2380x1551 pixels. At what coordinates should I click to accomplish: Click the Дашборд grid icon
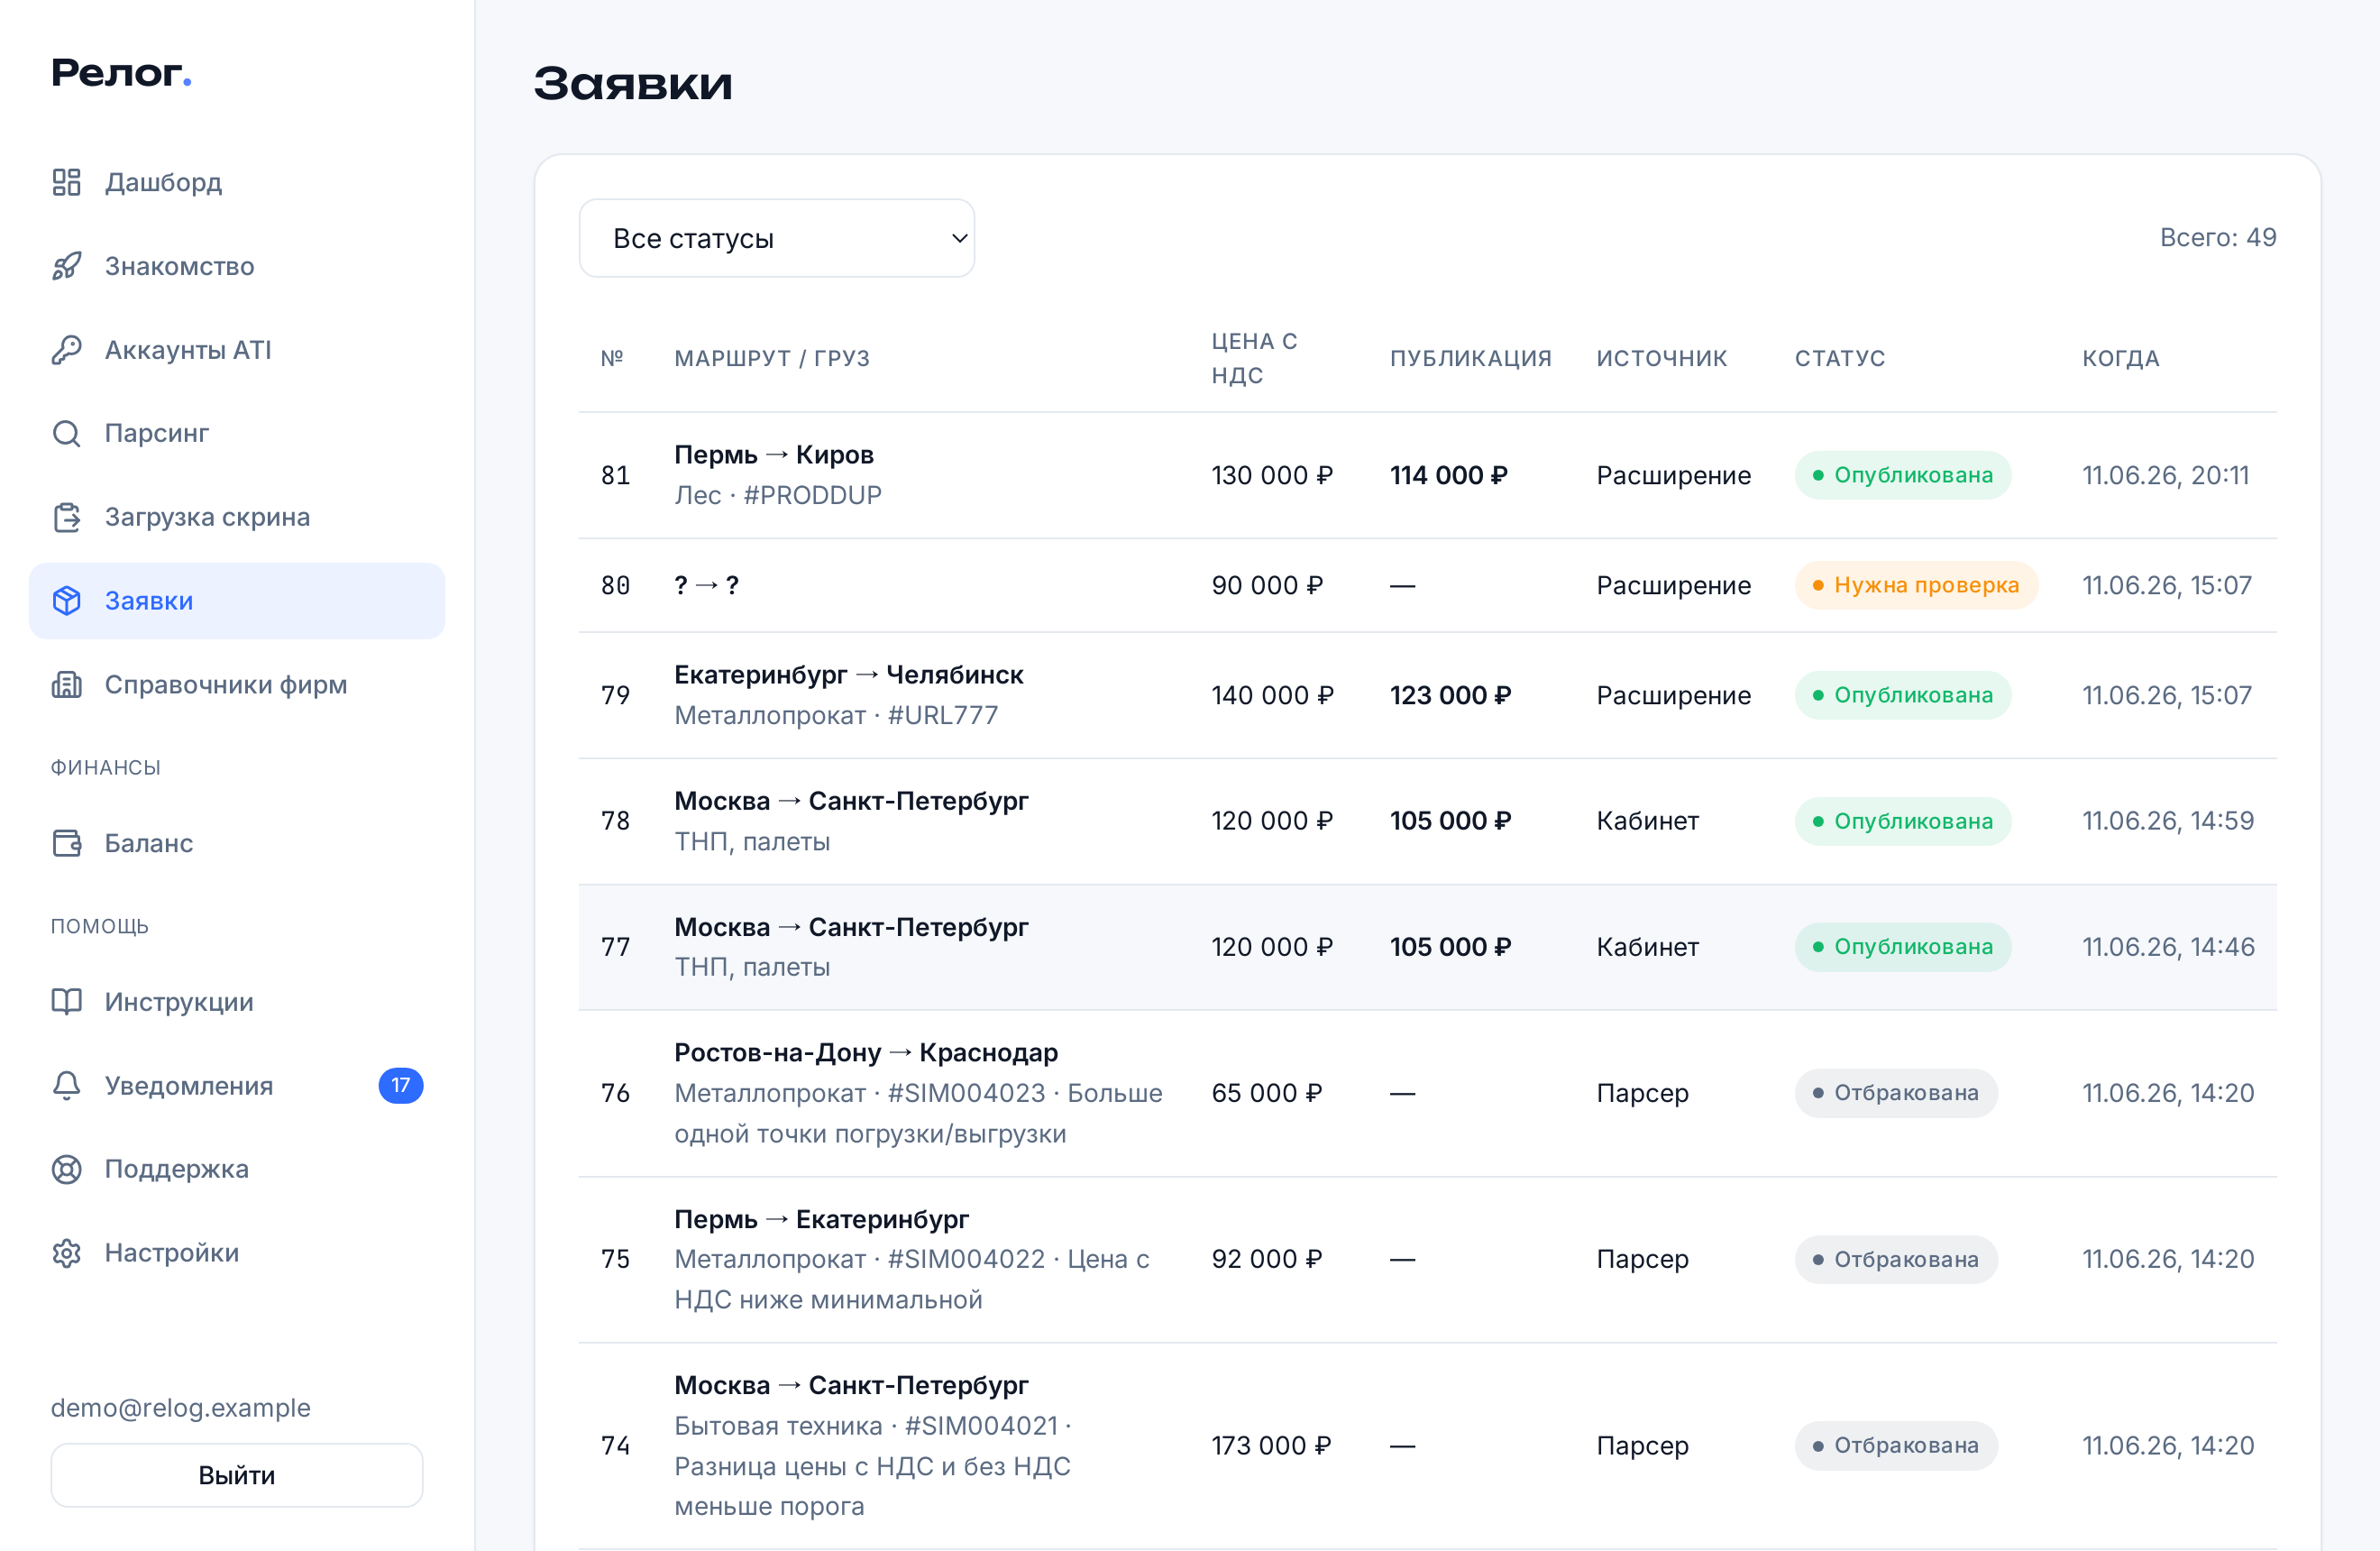[x=66, y=182]
